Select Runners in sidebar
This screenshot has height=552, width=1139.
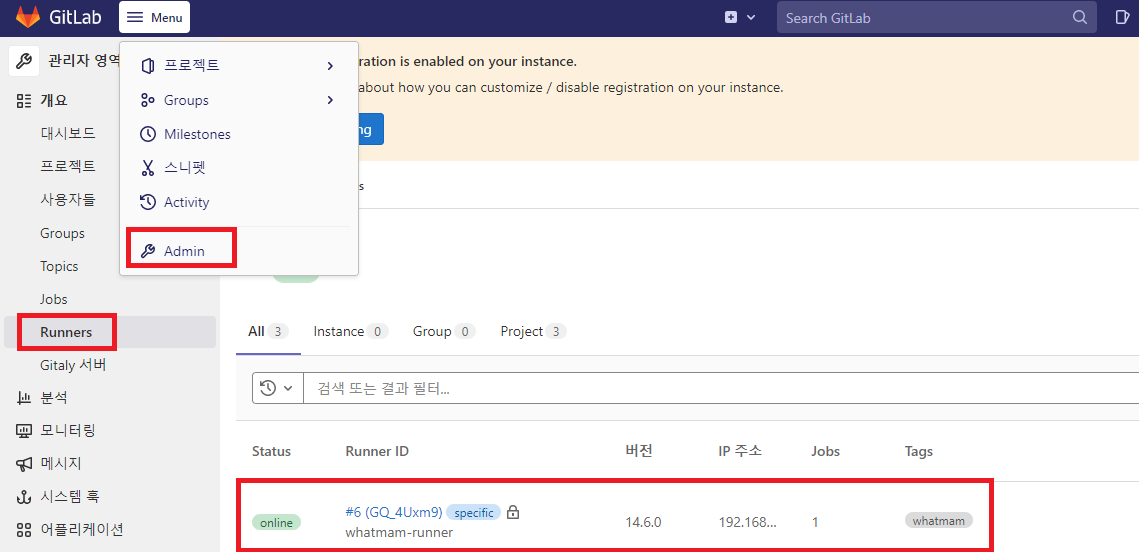(66, 333)
